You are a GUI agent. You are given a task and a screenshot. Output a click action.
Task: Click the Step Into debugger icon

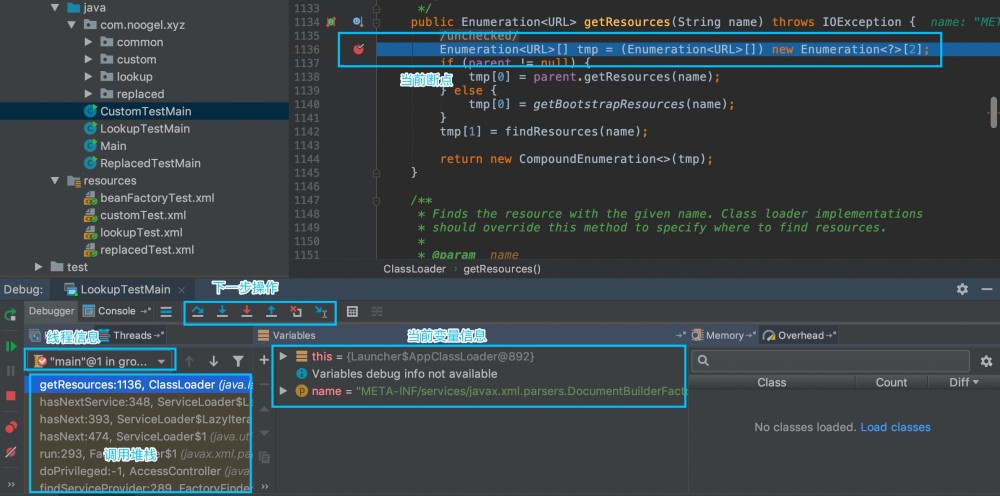(223, 312)
